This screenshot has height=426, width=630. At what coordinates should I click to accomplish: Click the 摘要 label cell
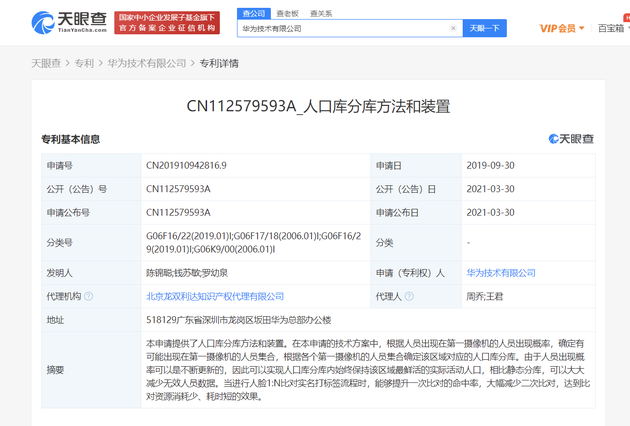click(x=91, y=370)
